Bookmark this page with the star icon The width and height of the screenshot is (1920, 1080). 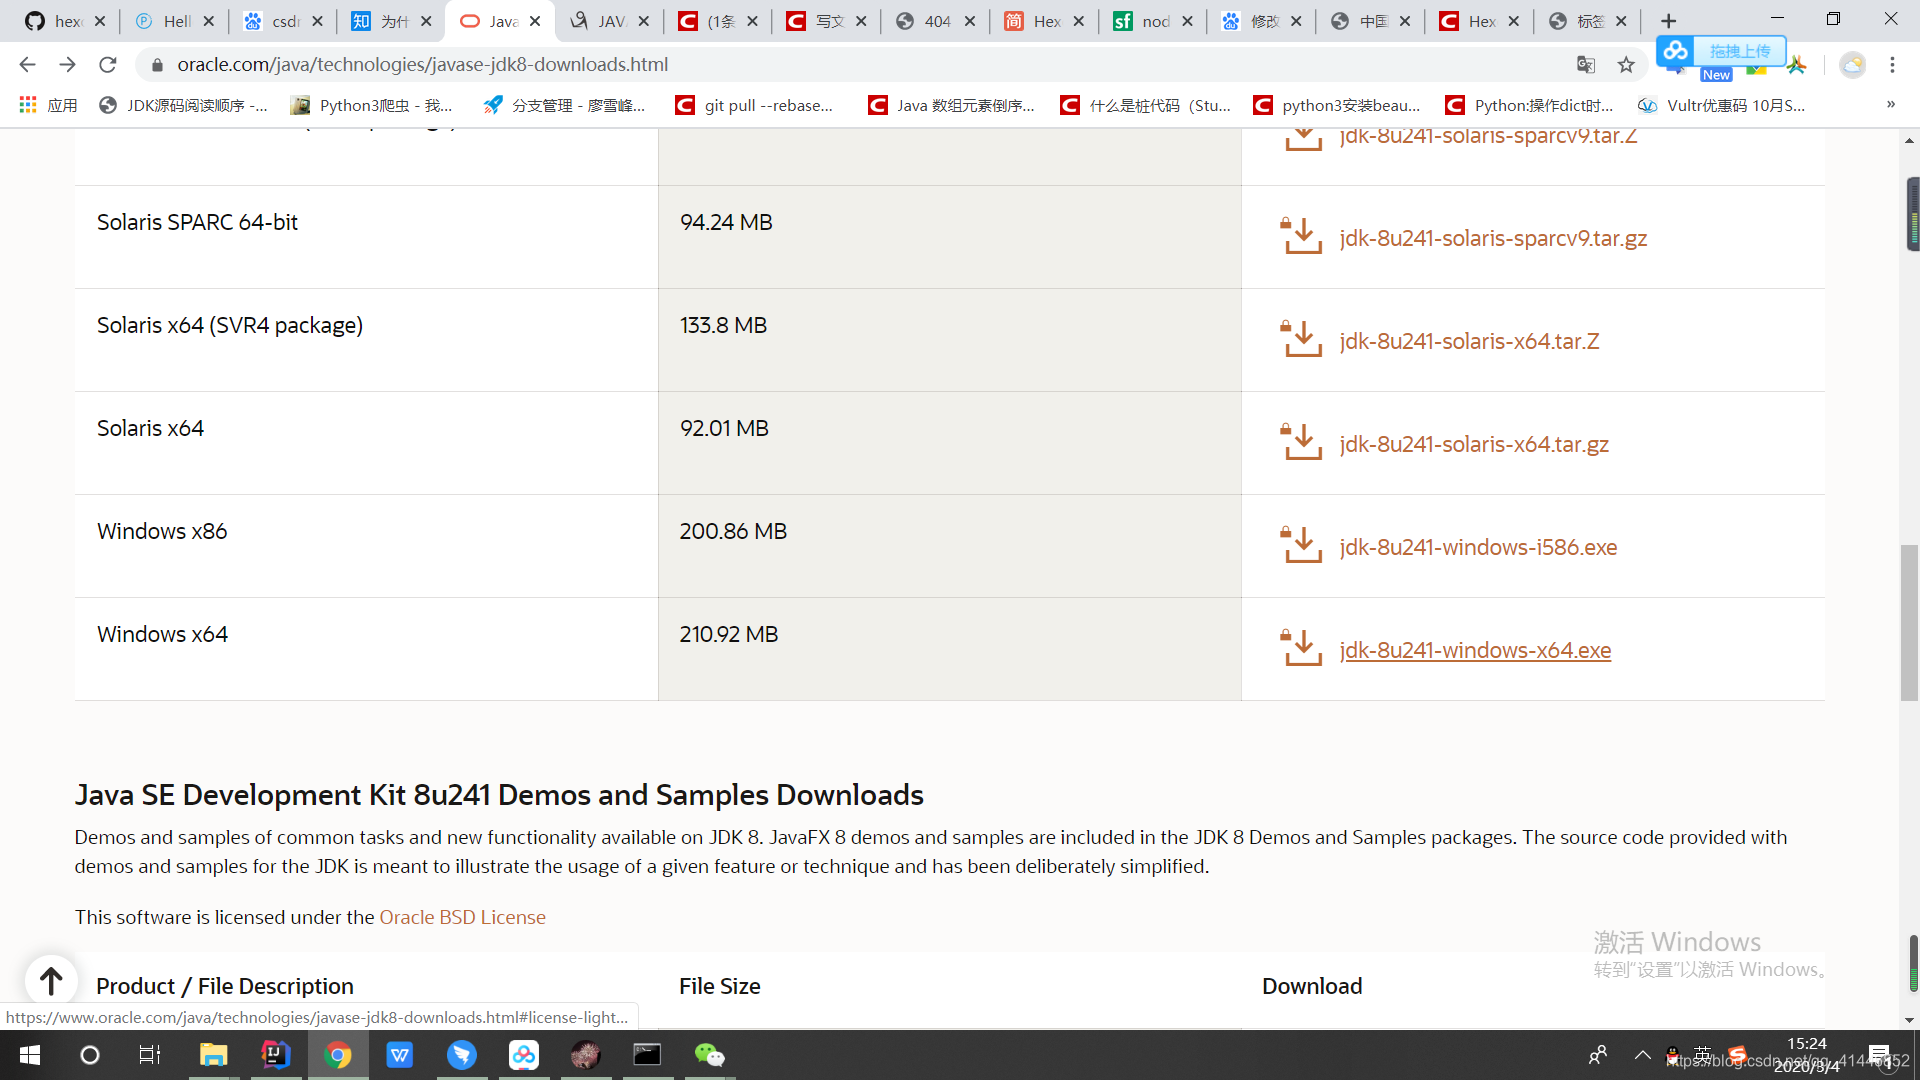tap(1626, 65)
